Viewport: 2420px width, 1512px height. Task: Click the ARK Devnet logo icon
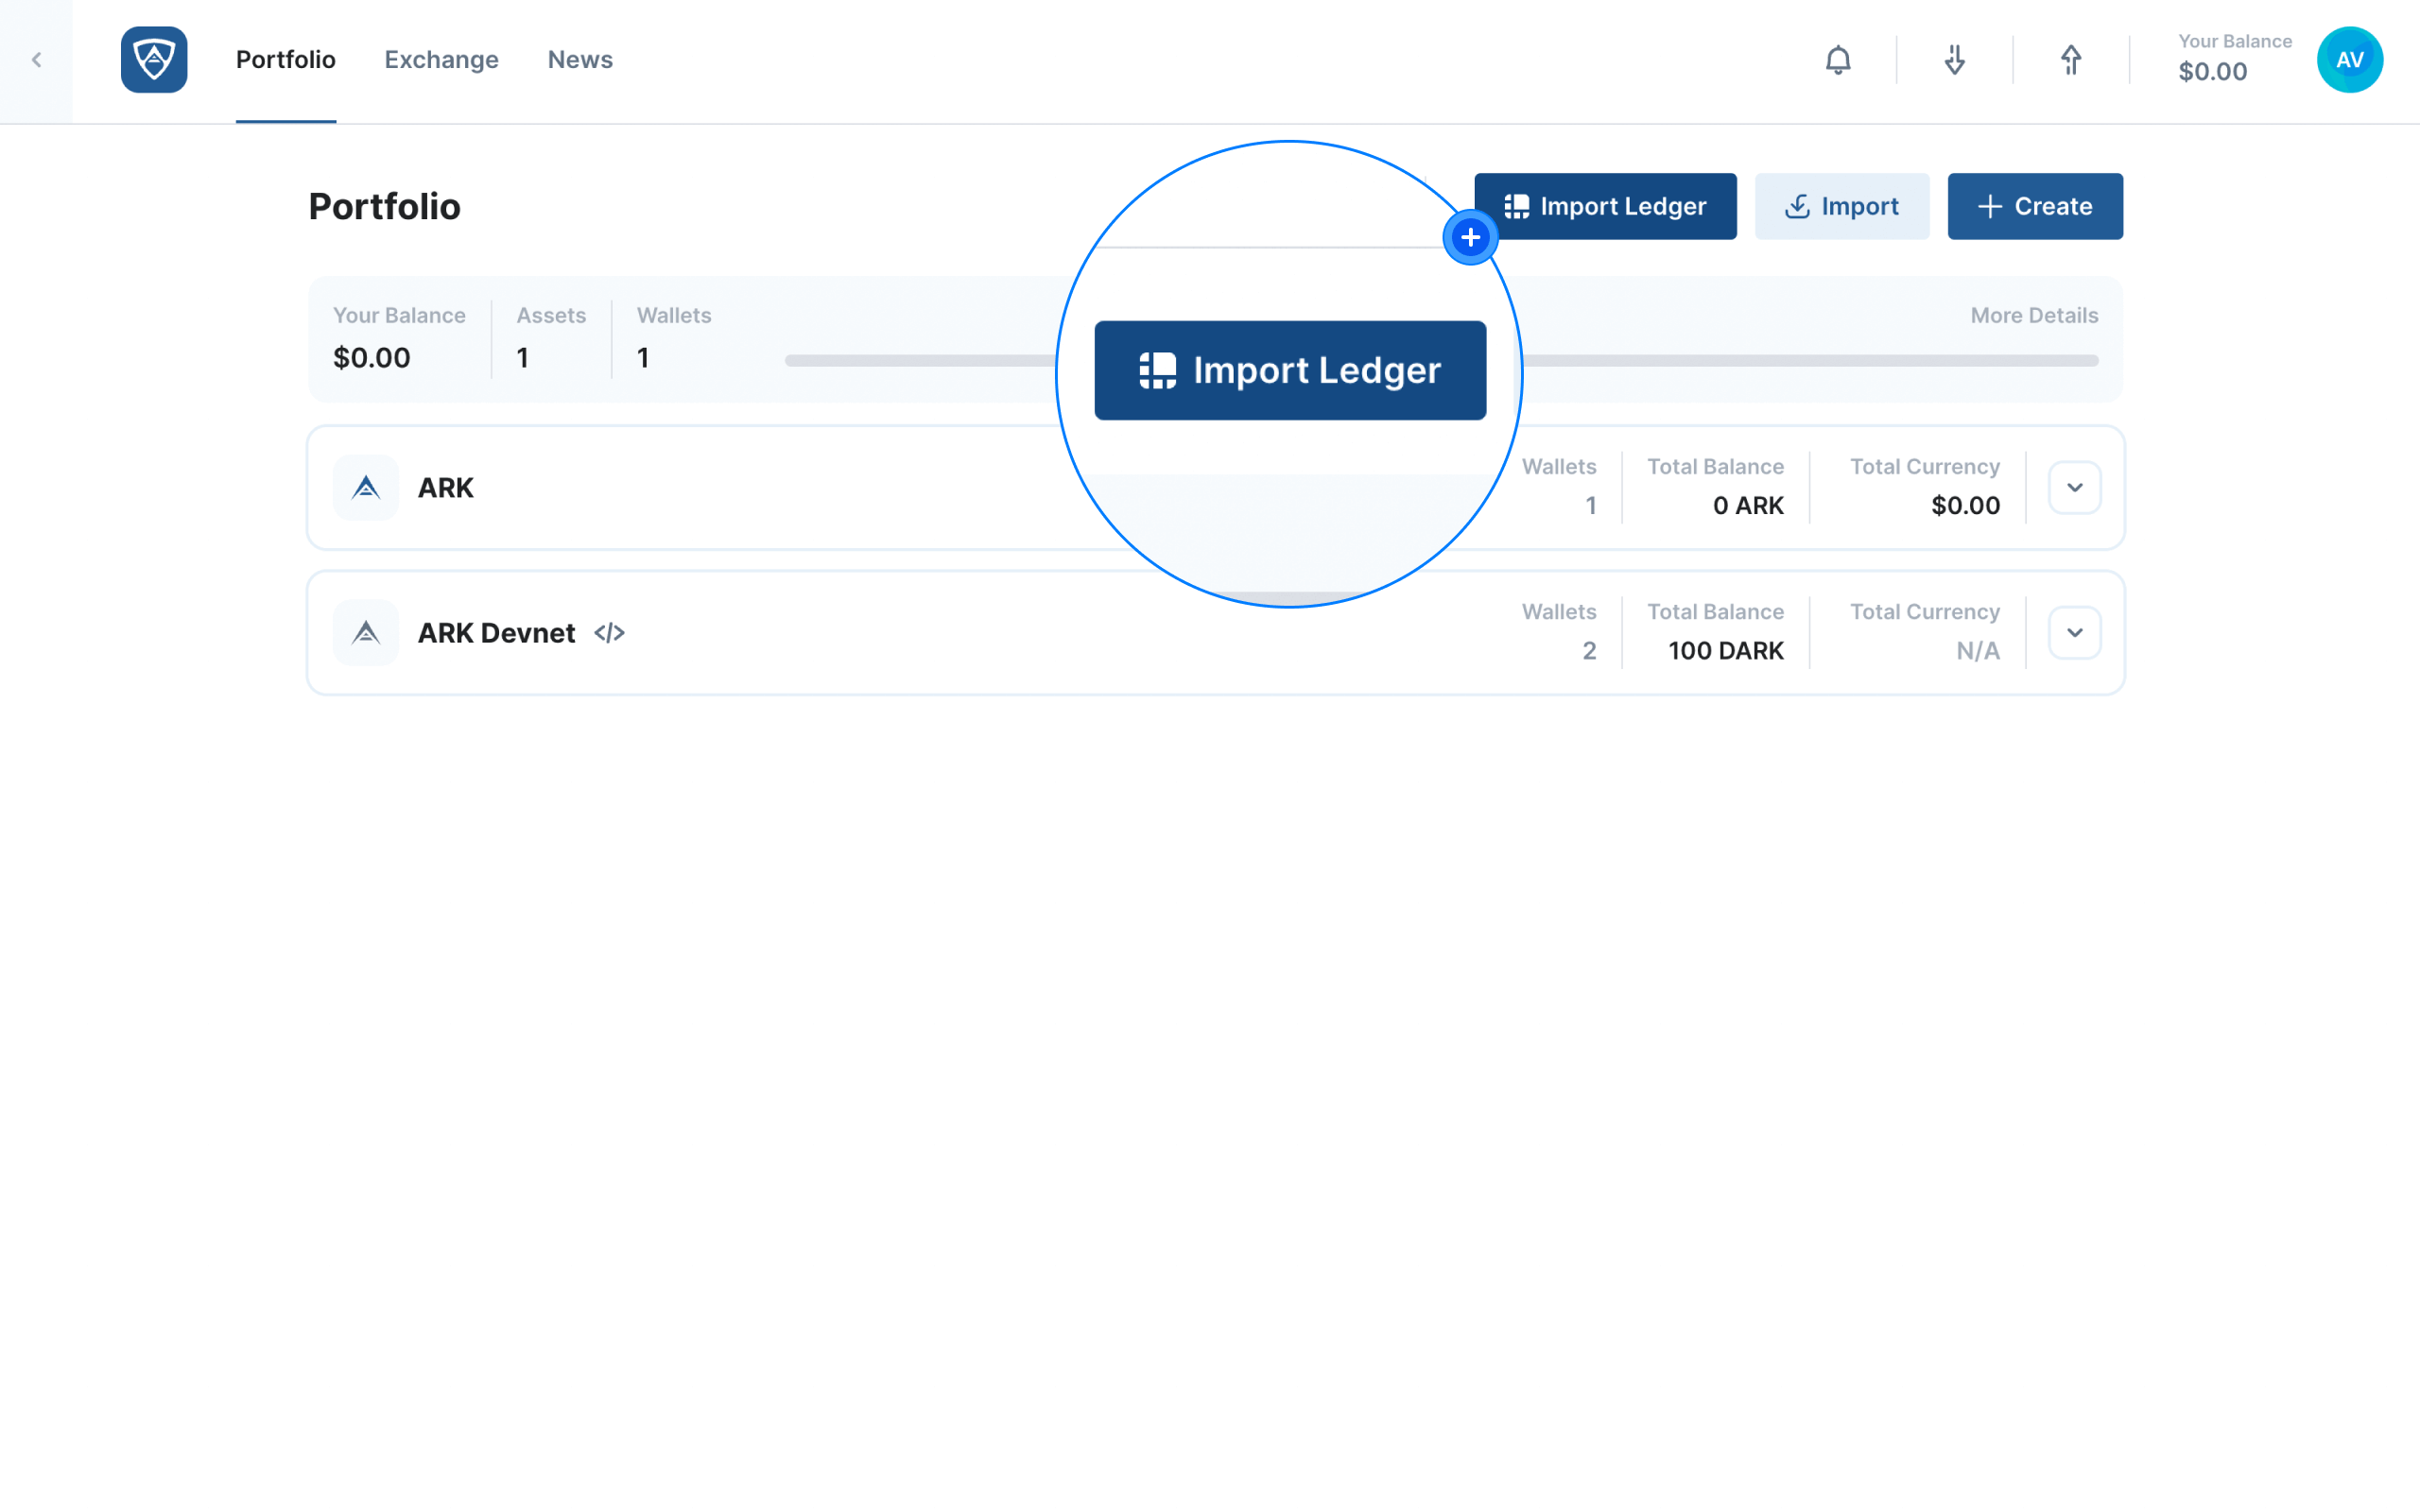tap(366, 633)
